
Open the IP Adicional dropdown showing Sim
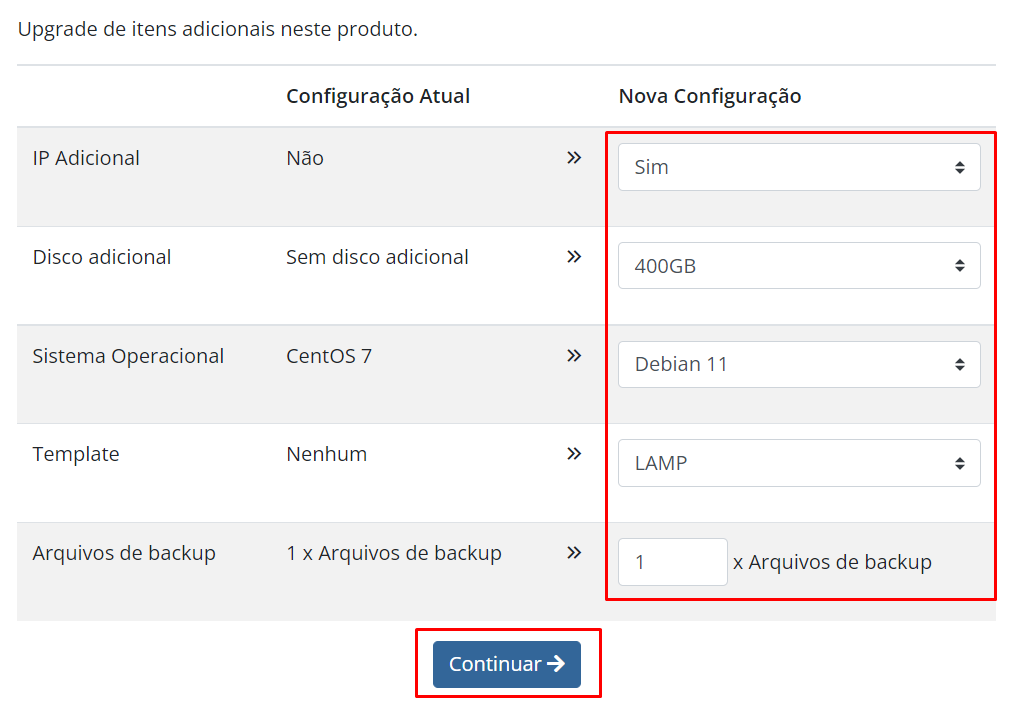[x=799, y=167]
